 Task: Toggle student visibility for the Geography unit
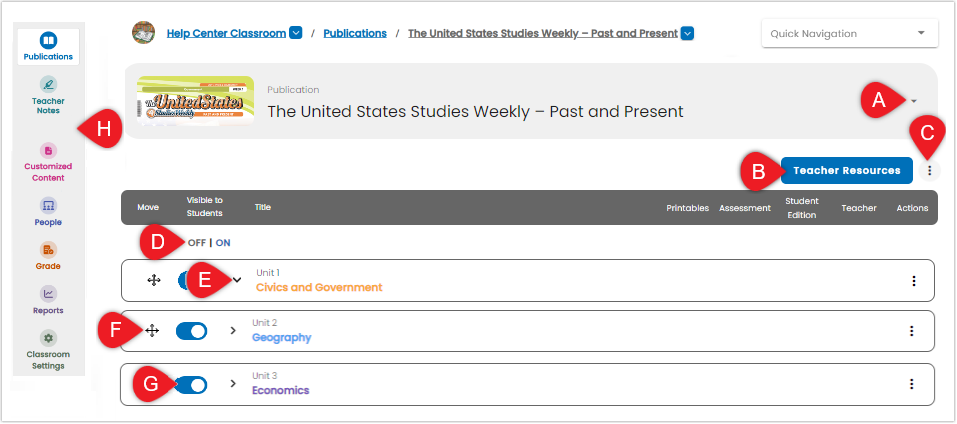192,331
